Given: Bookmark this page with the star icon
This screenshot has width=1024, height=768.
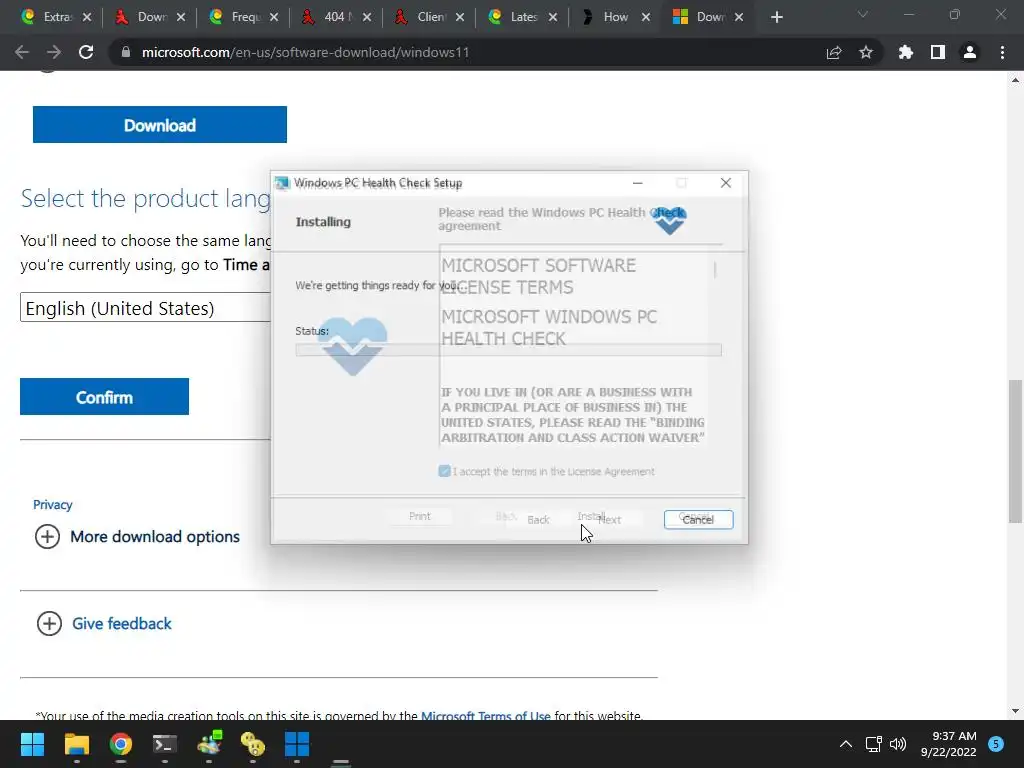Looking at the screenshot, I should click(866, 52).
